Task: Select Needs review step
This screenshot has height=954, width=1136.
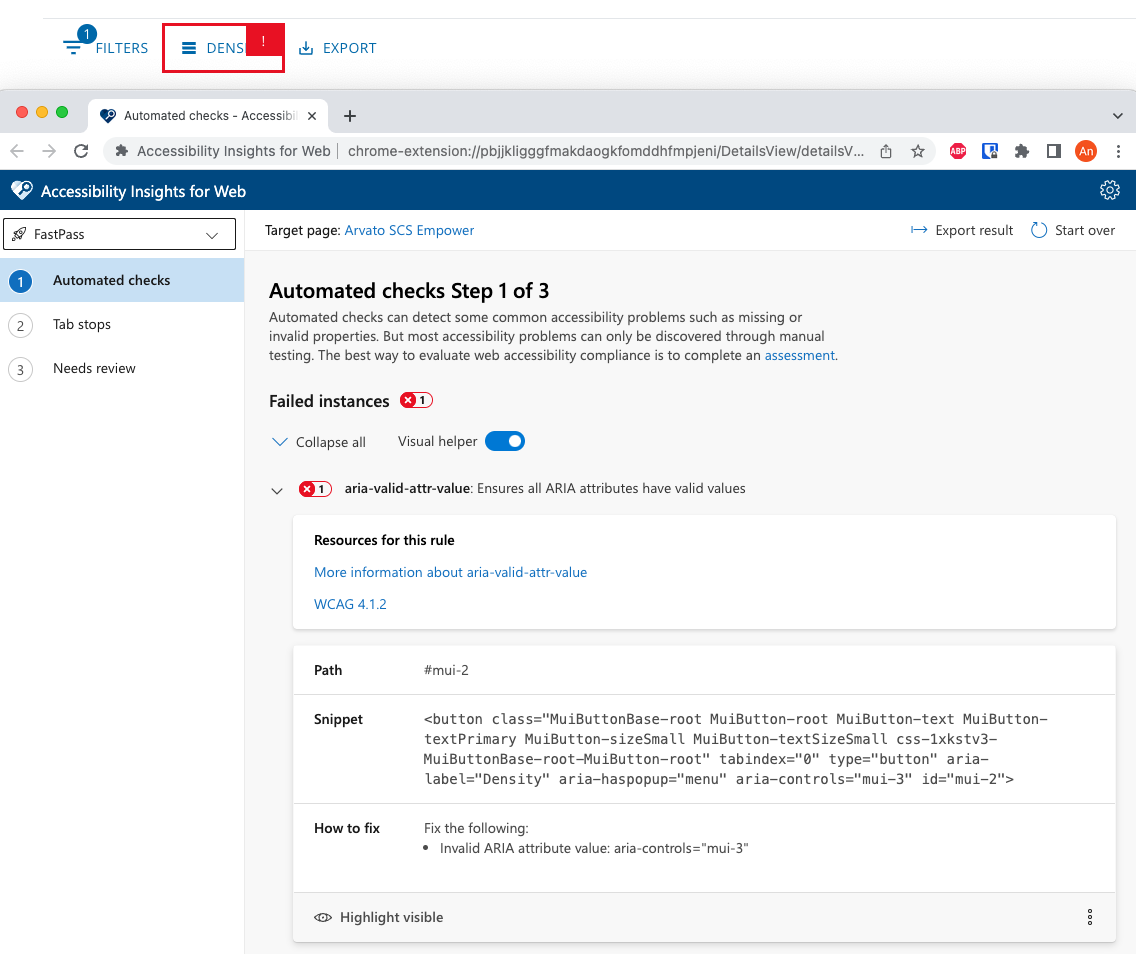Action: click(122, 369)
